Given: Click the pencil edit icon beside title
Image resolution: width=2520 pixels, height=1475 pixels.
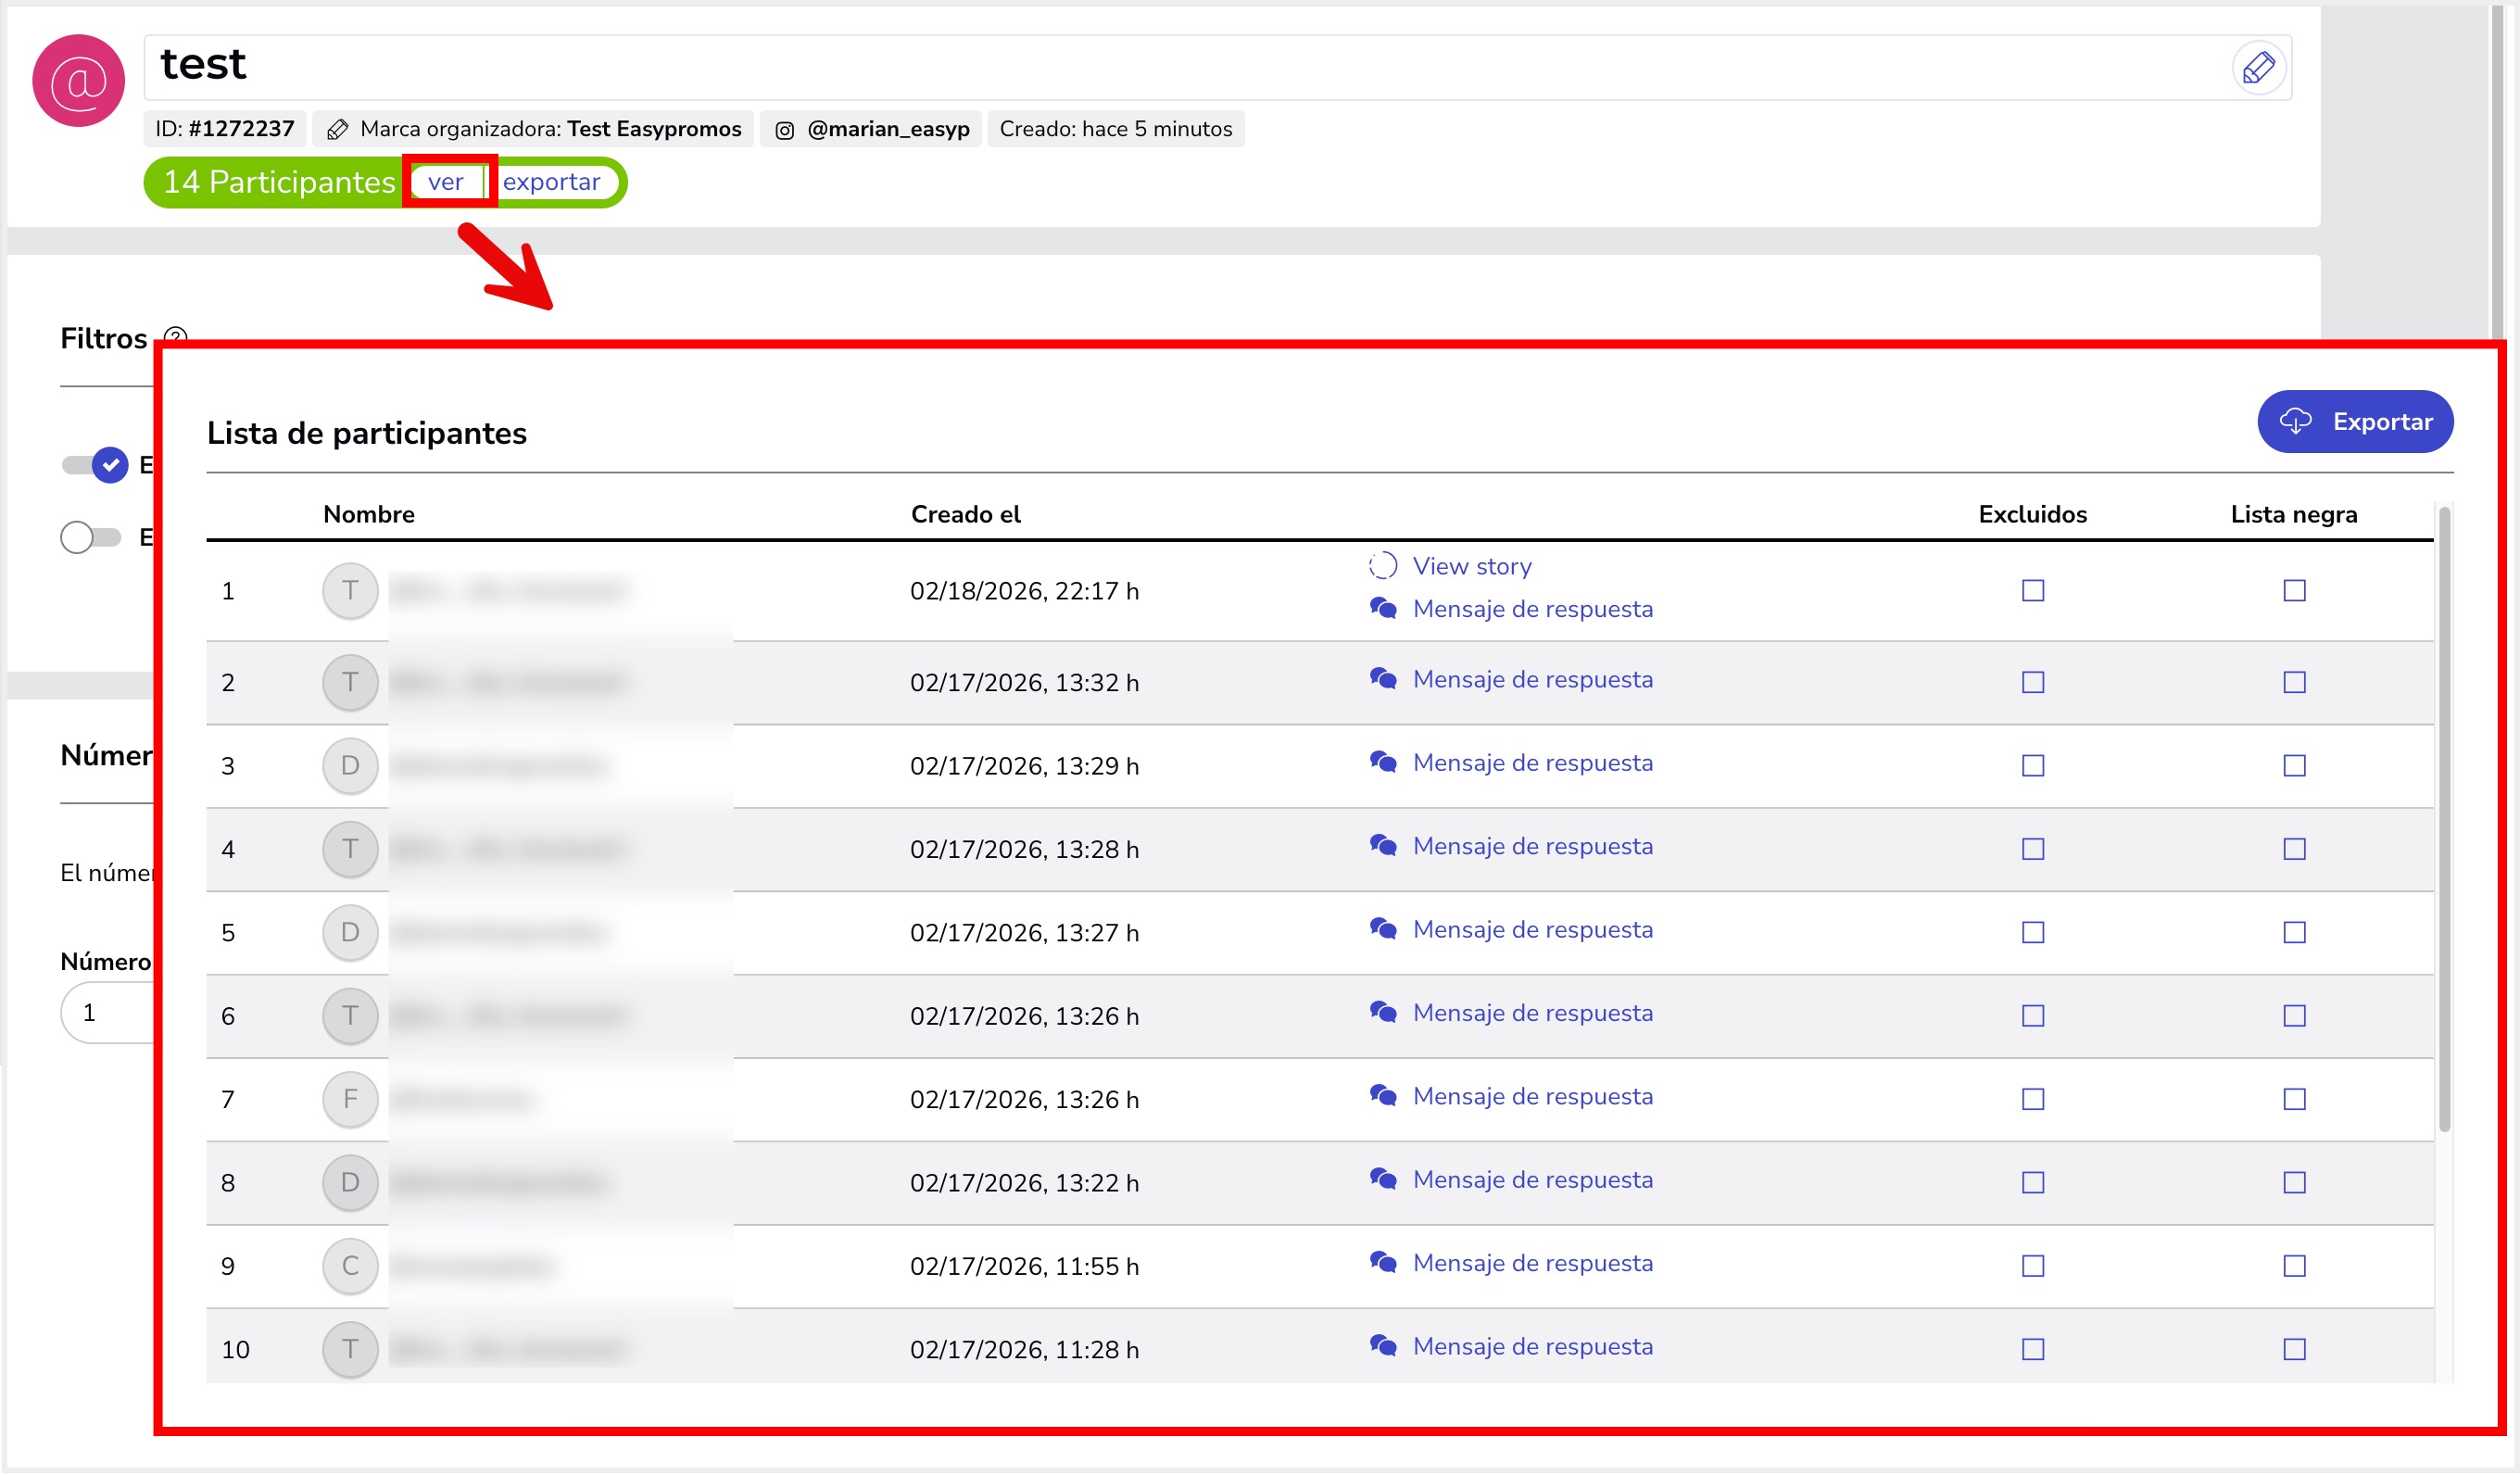Looking at the screenshot, I should pos(2258,68).
